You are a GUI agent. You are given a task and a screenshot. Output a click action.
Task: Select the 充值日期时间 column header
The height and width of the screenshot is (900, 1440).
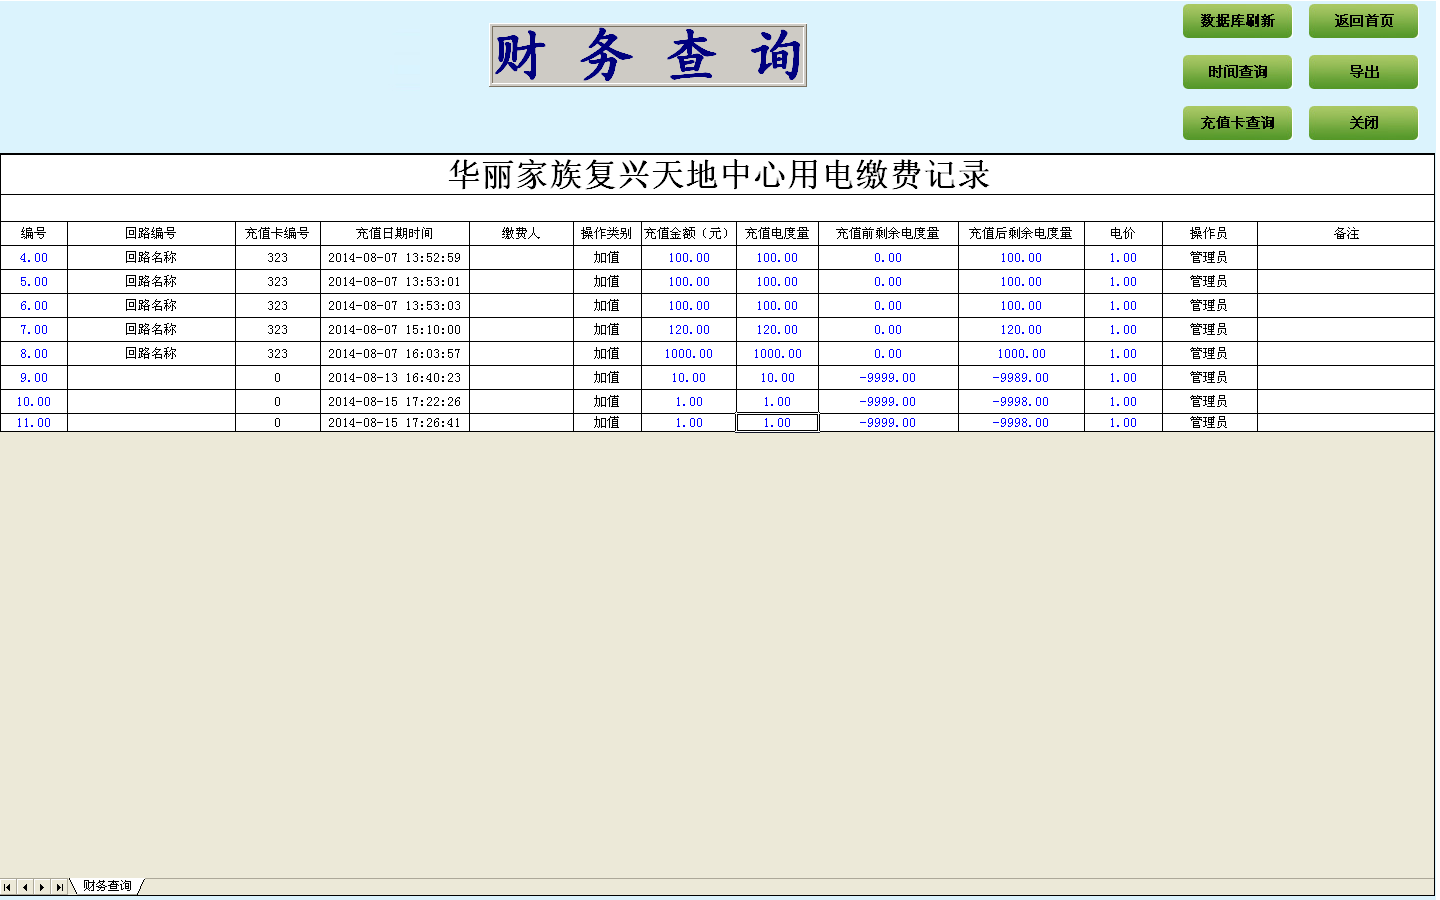pyautogui.click(x=395, y=233)
